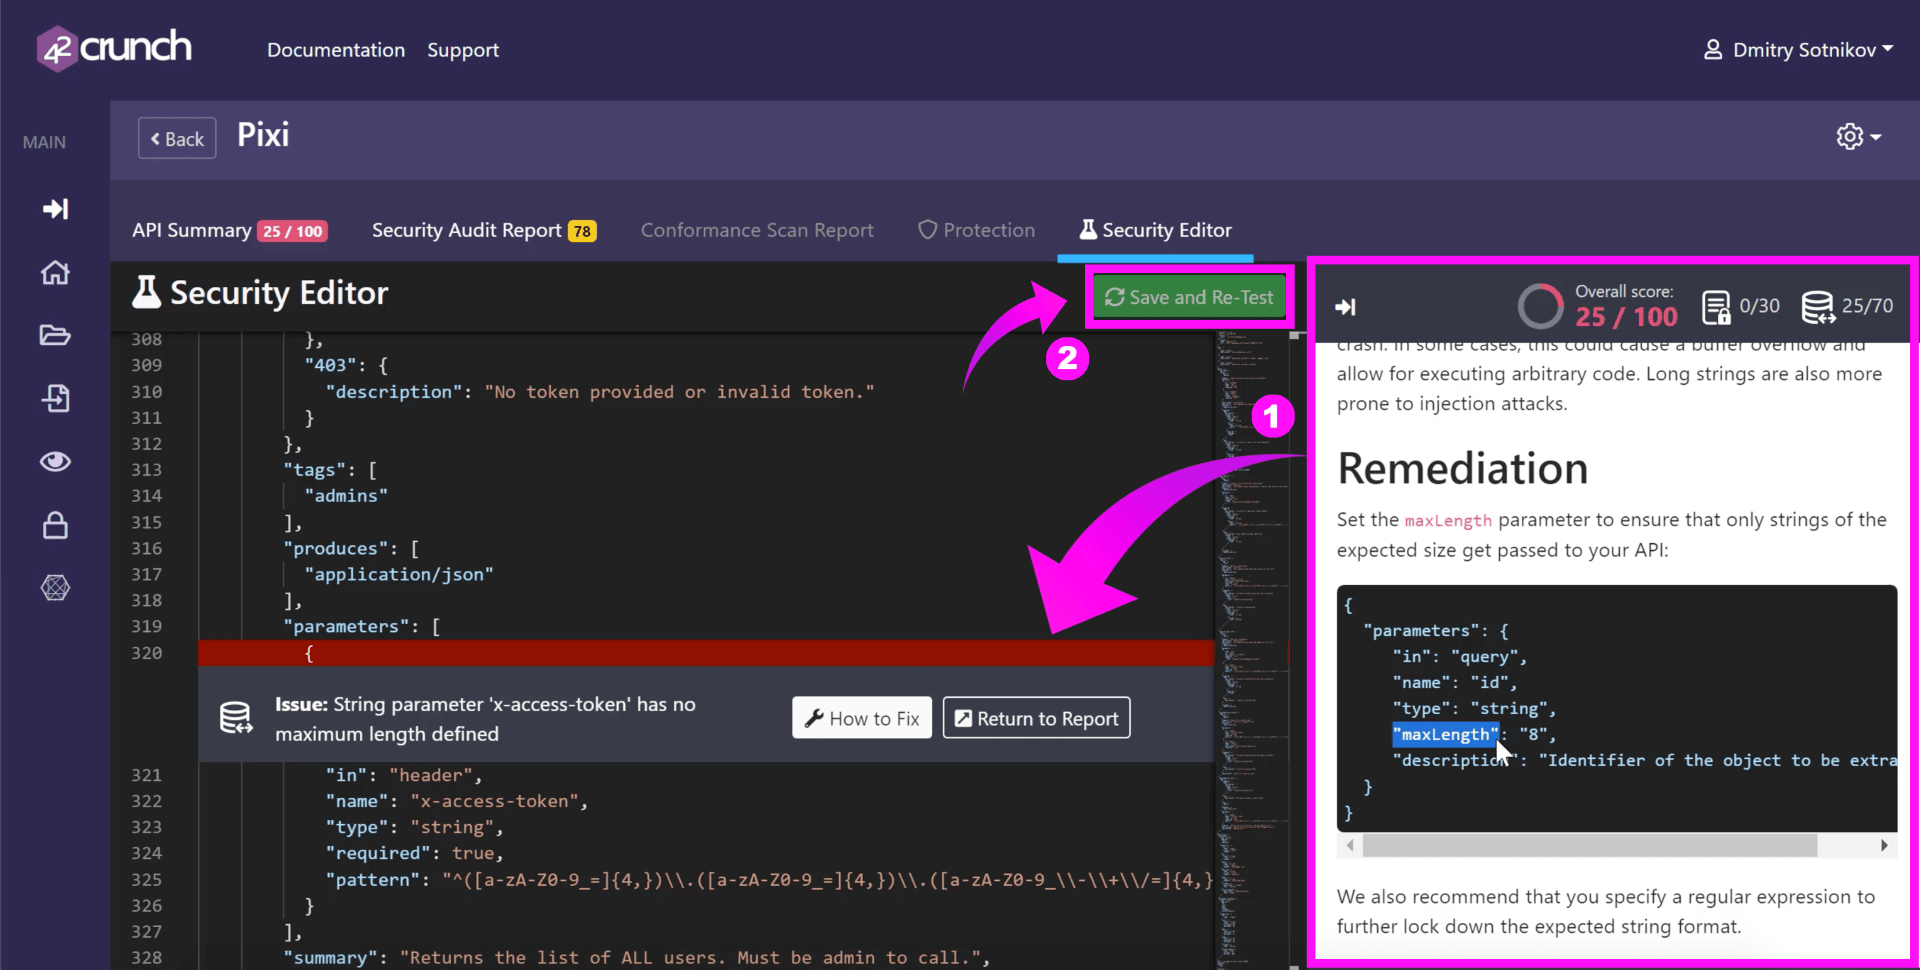Click the Pixi API title

(x=263, y=135)
